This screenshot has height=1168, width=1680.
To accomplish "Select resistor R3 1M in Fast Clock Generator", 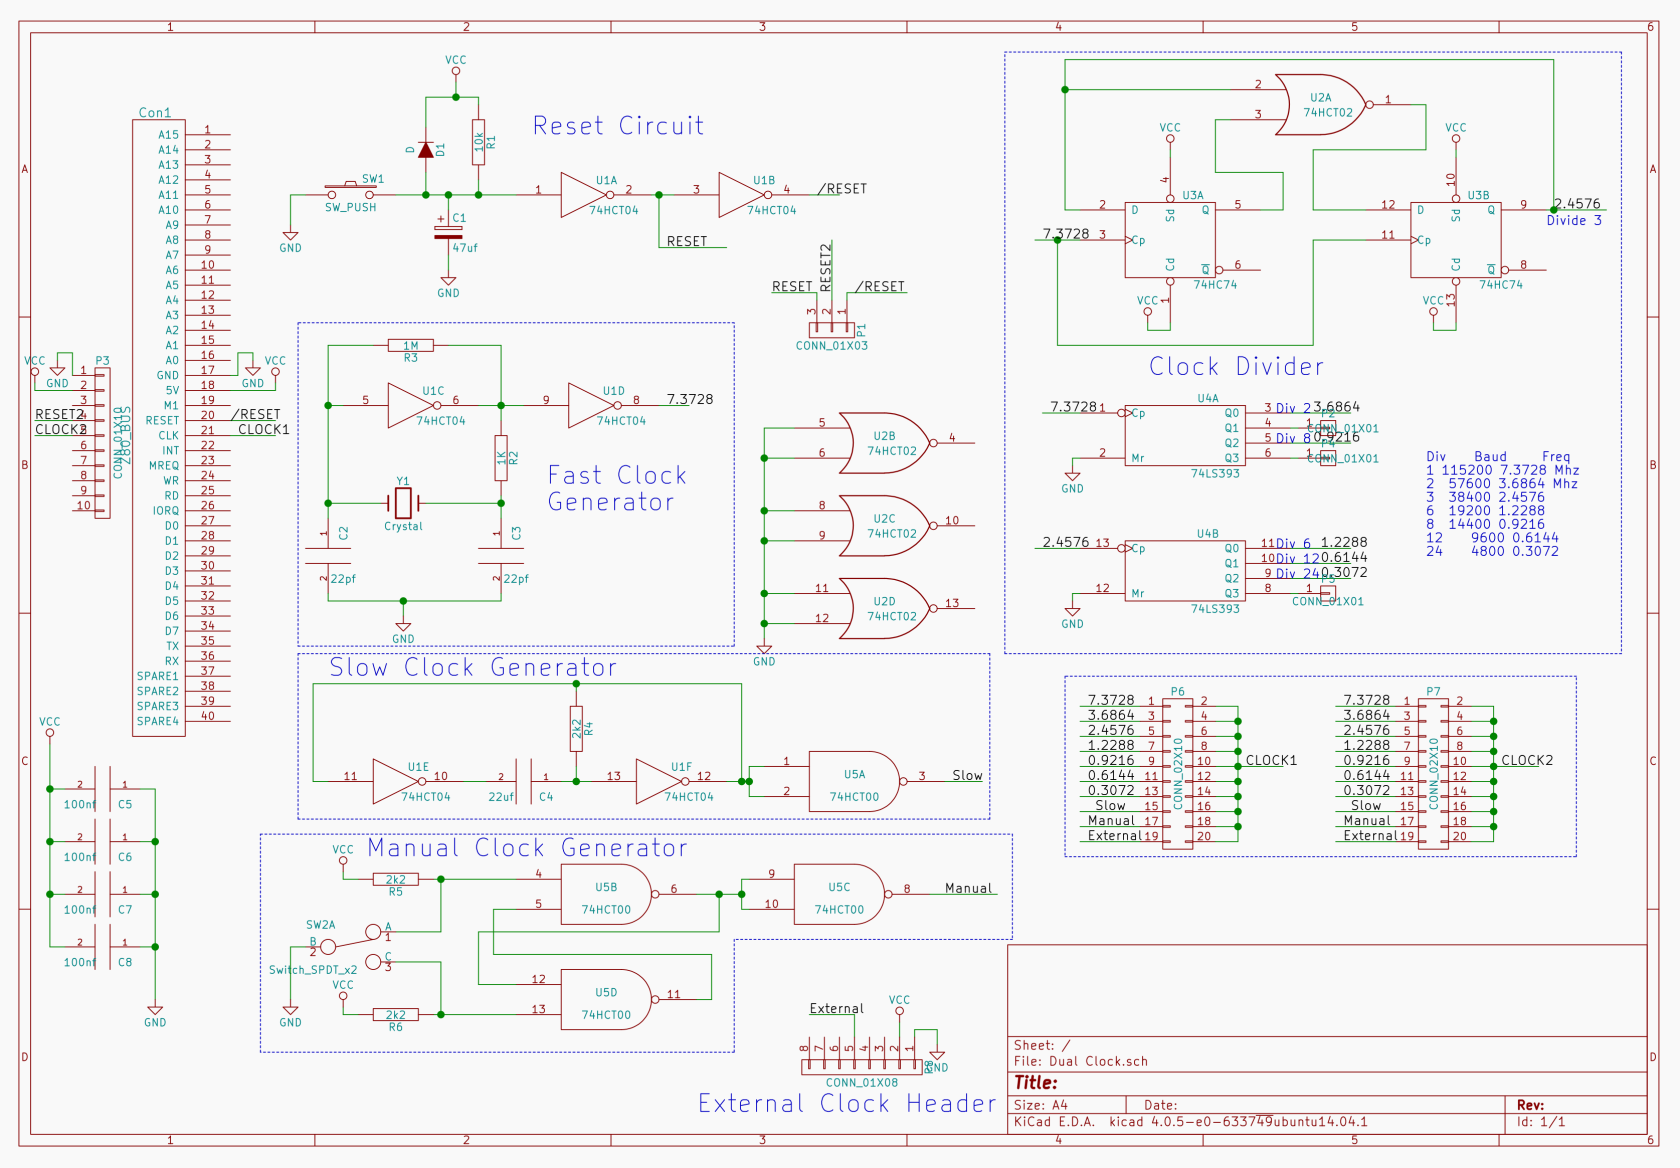I will [409, 345].
